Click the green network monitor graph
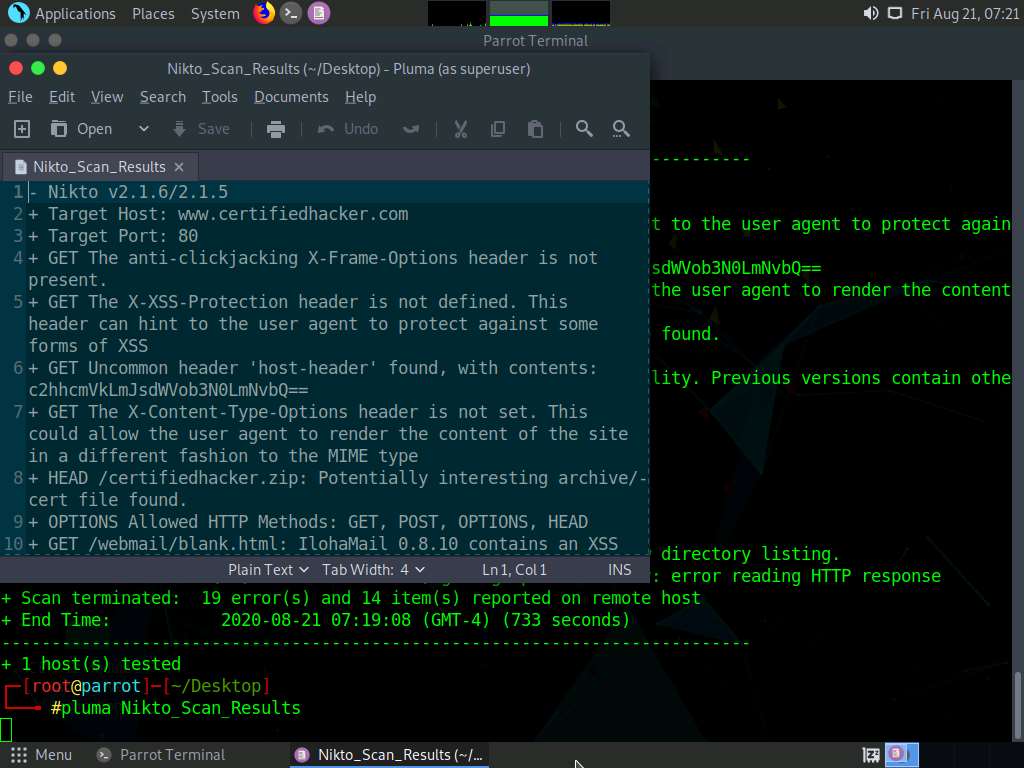1024x768 pixels. (x=519, y=14)
